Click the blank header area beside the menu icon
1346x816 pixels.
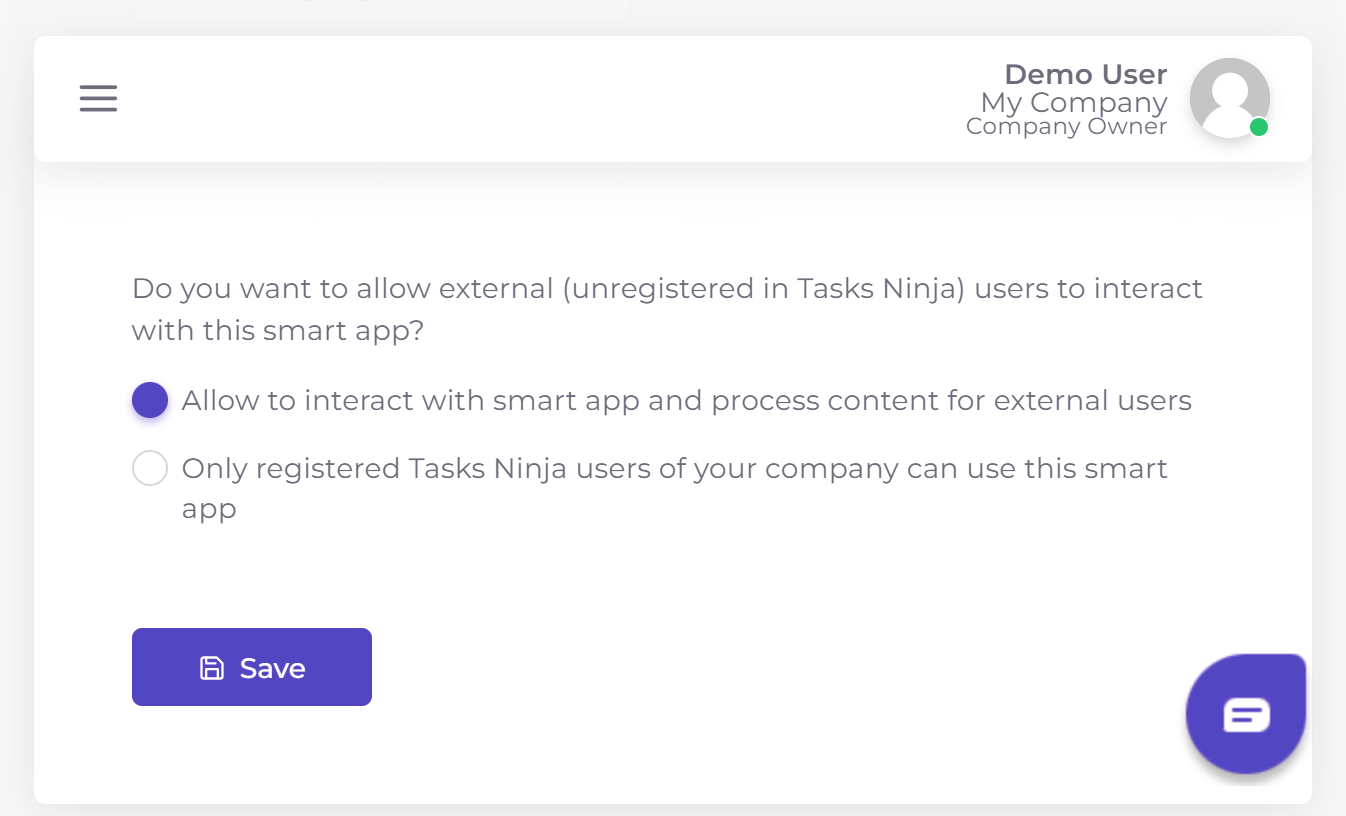coord(500,98)
